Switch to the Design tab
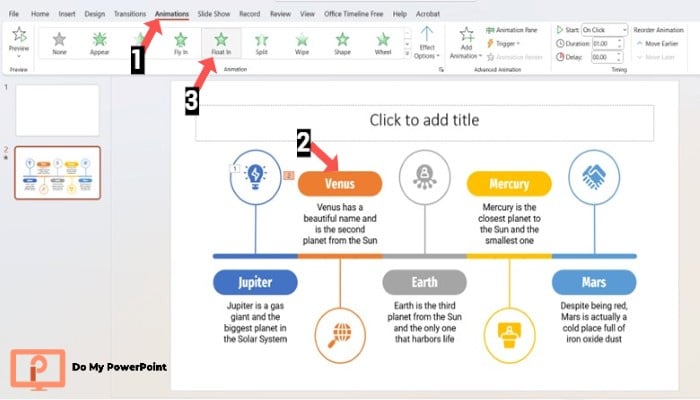 (x=95, y=14)
